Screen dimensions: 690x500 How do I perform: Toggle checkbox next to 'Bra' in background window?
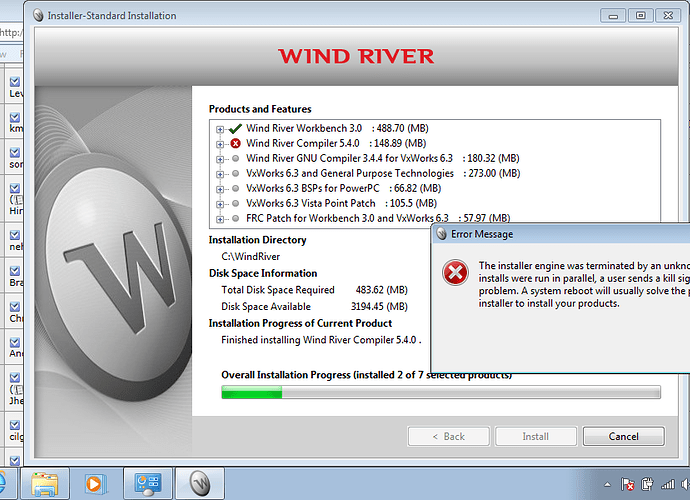click(x=15, y=271)
